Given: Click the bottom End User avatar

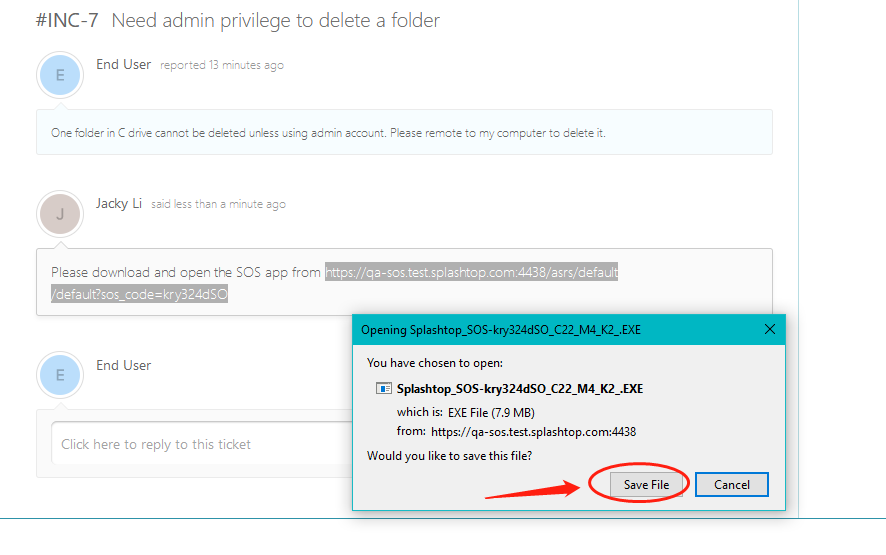Looking at the screenshot, I should click(60, 376).
